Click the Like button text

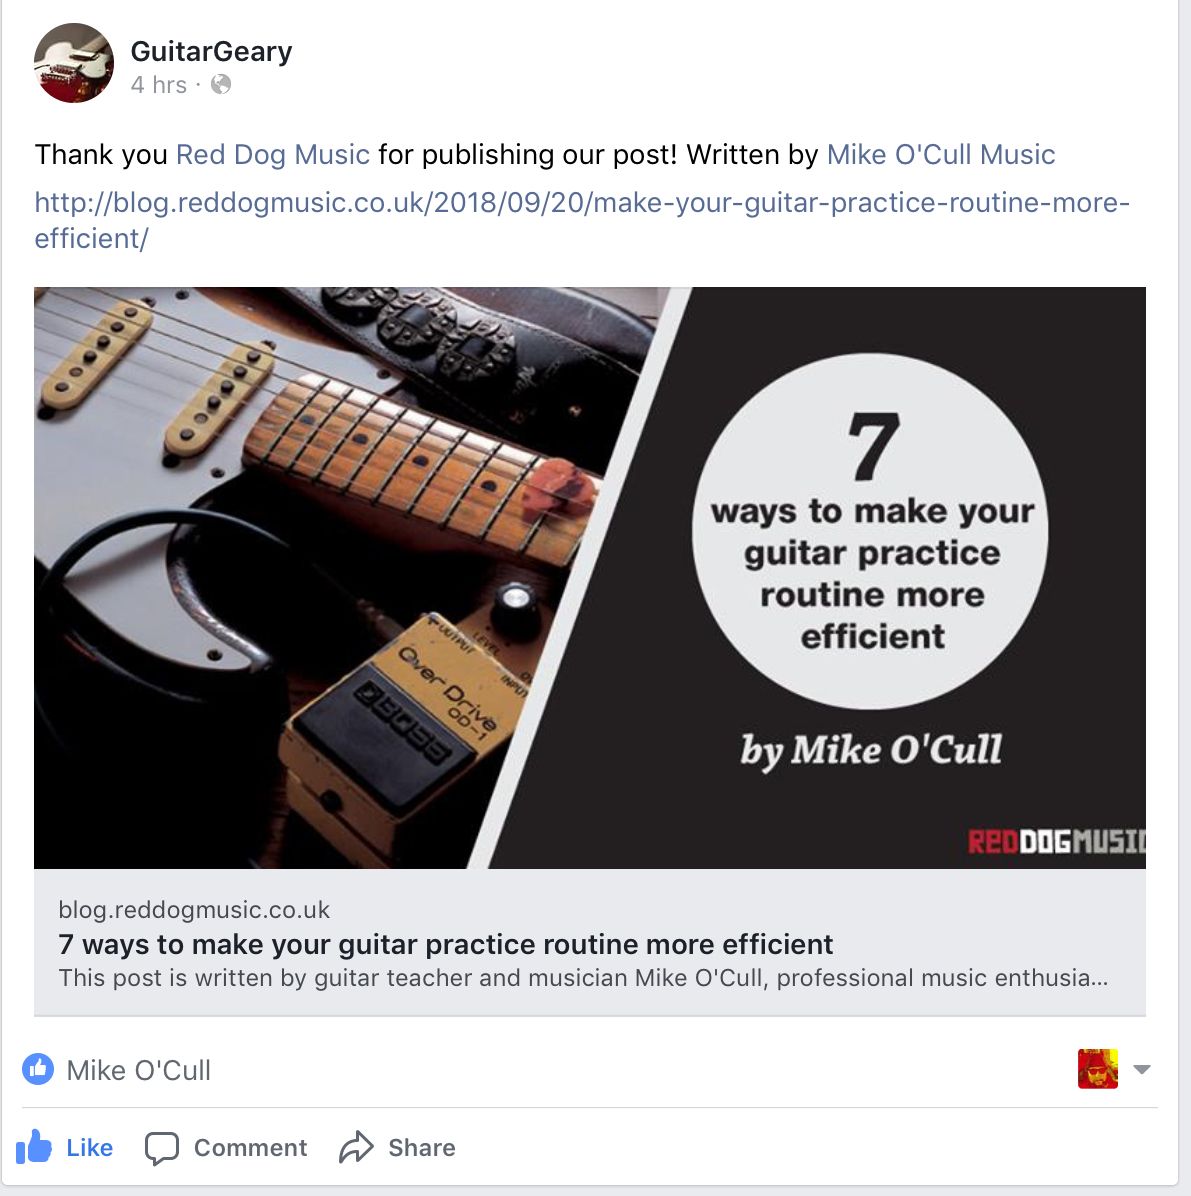pyautogui.click(x=89, y=1147)
